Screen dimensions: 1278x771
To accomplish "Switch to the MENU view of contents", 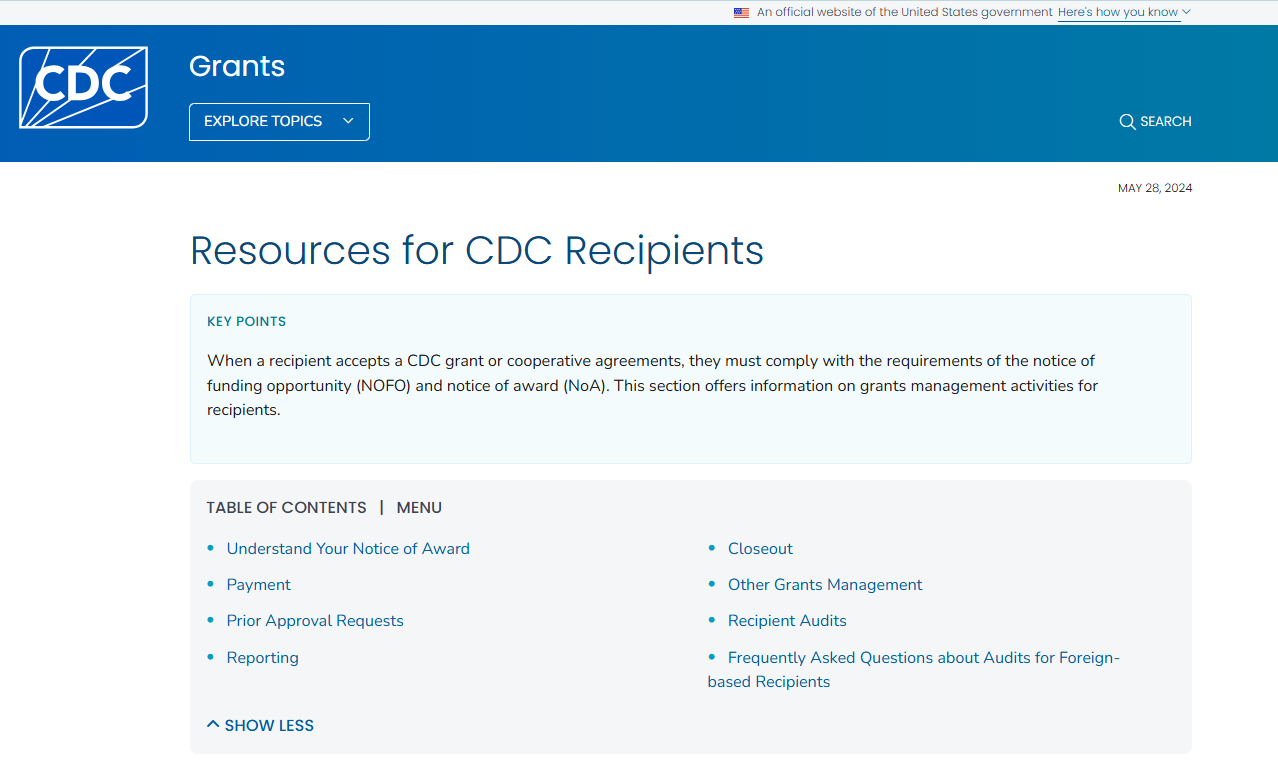I will (x=419, y=507).
